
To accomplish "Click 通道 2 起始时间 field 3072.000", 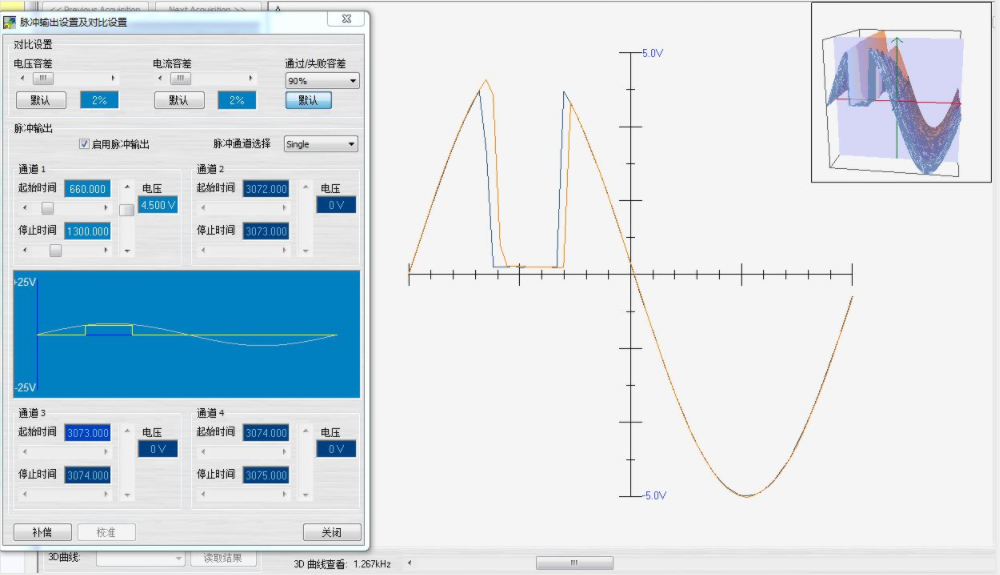I will click(x=266, y=189).
